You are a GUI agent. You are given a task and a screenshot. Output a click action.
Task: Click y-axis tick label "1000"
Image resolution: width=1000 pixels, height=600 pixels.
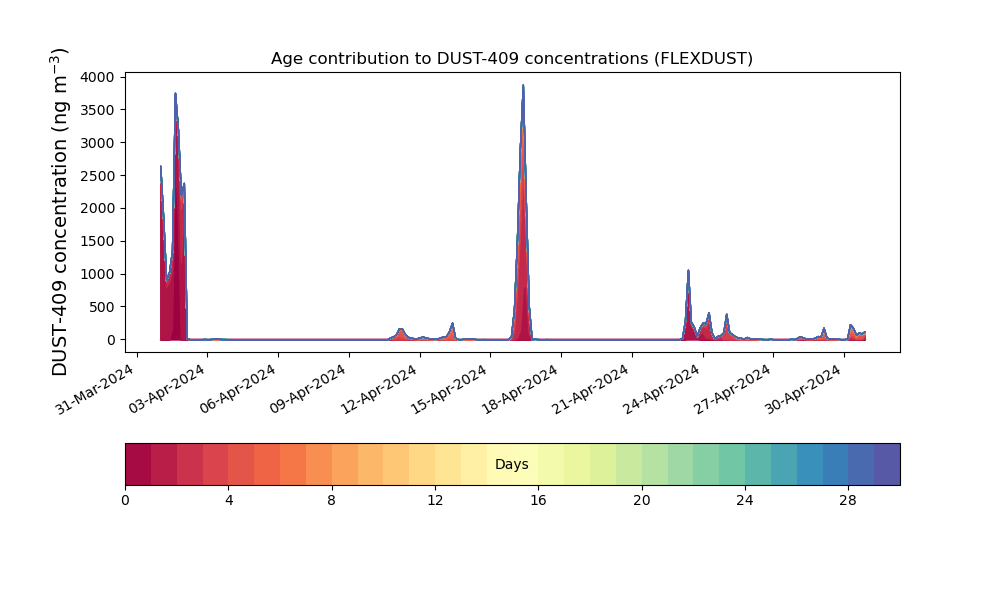(98, 274)
